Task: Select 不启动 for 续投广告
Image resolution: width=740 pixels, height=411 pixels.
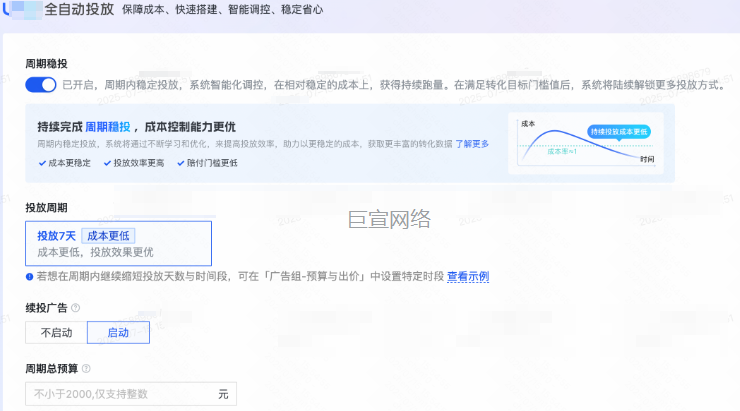Action: point(57,333)
